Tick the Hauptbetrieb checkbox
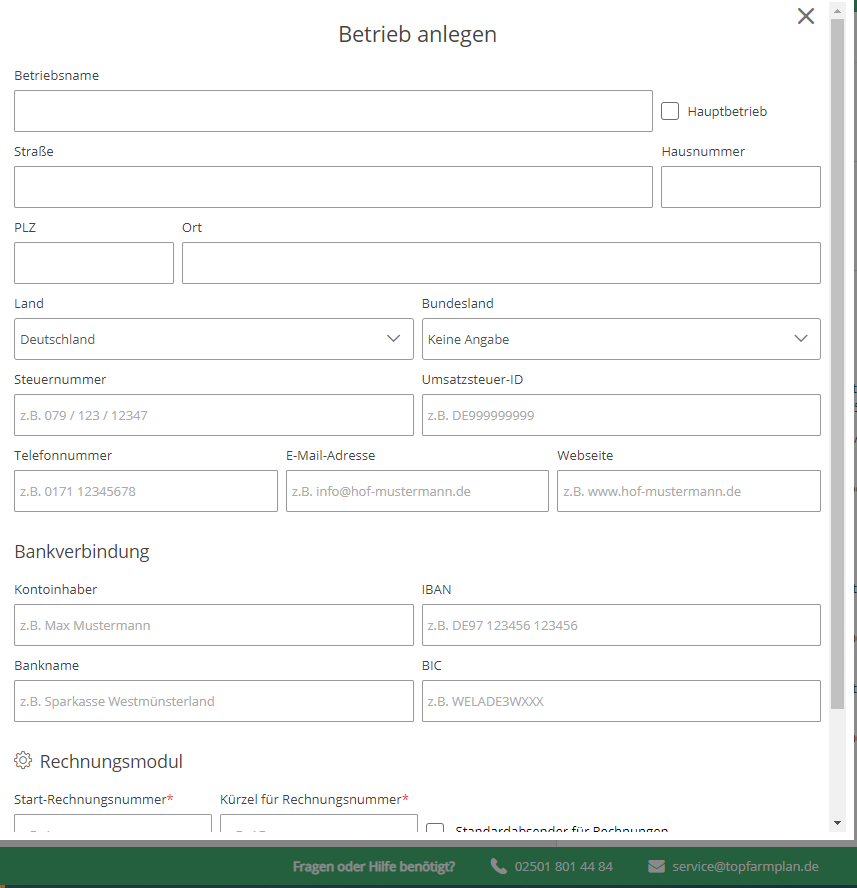857x888 pixels. tap(670, 111)
